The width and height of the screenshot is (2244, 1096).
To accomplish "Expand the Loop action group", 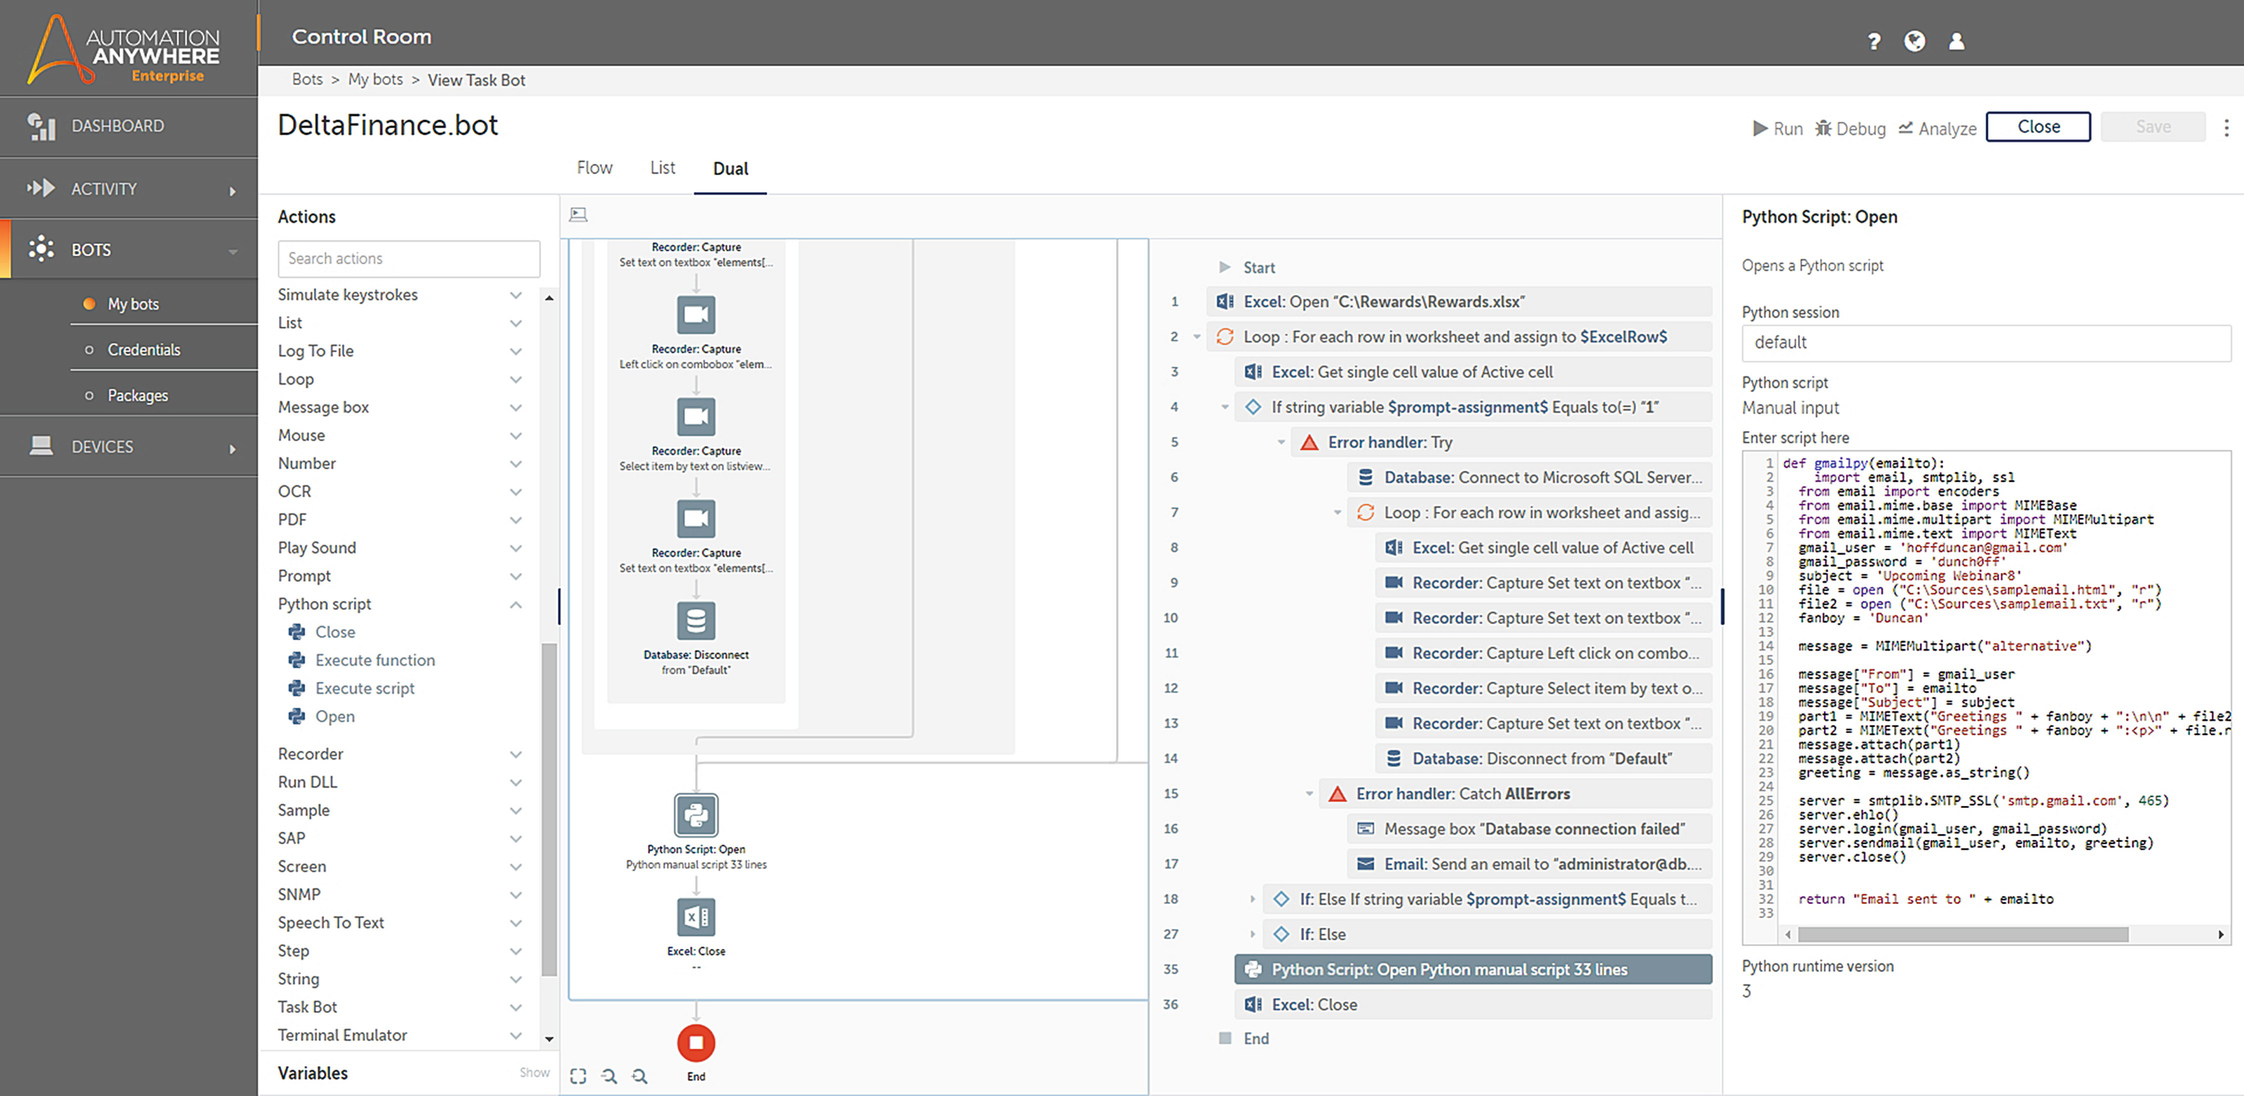I will pyautogui.click(x=516, y=379).
